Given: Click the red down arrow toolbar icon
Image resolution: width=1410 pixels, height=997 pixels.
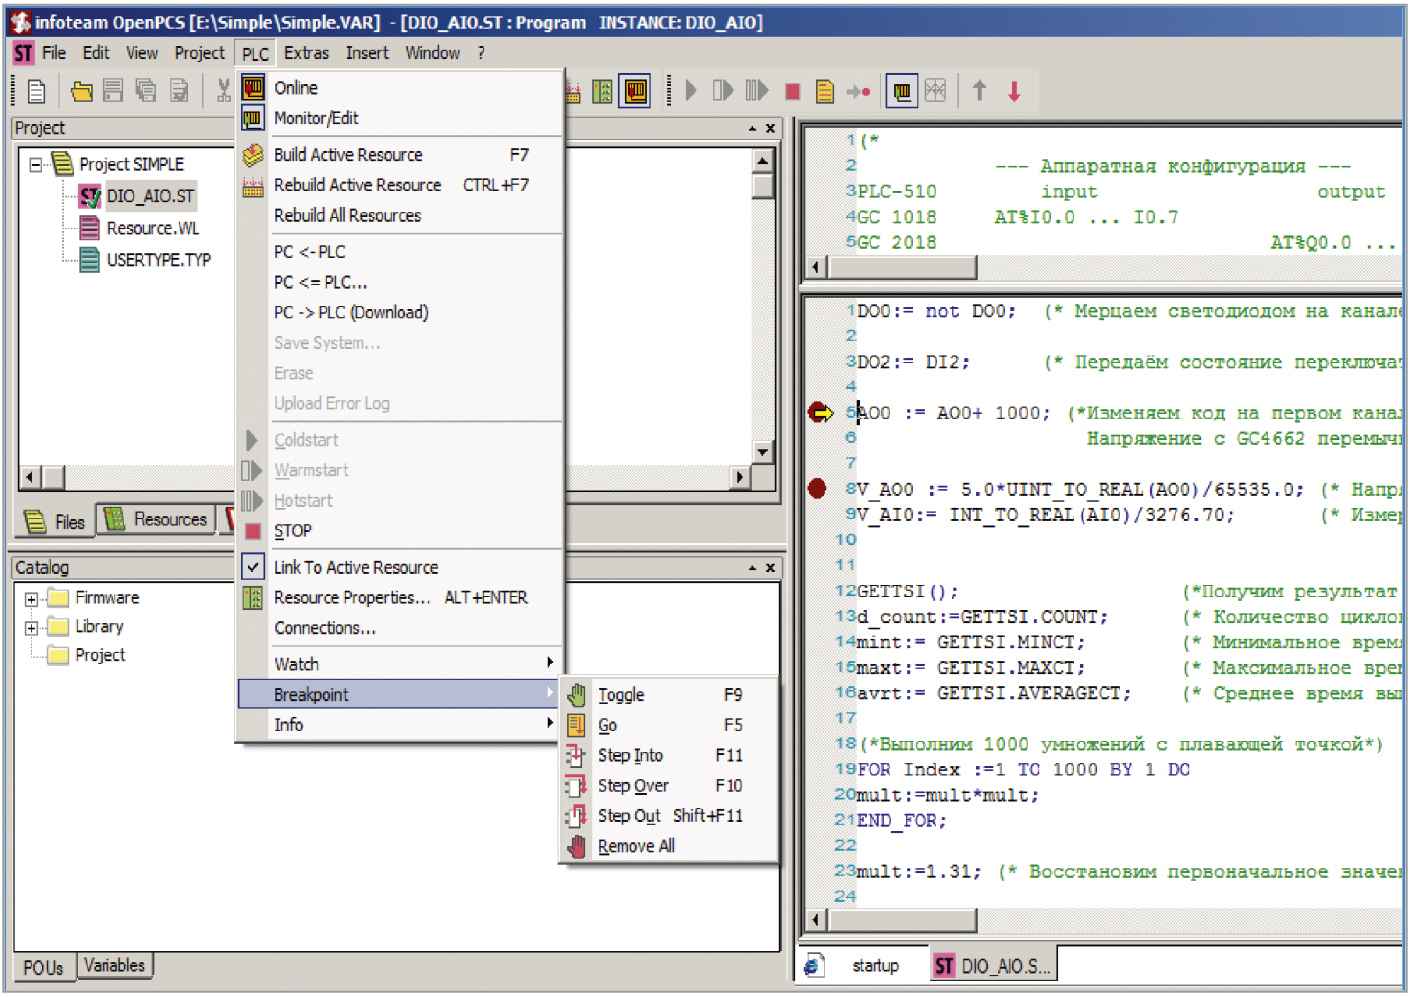Looking at the screenshot, I should pyautogui.click(x=1014, y=92).
